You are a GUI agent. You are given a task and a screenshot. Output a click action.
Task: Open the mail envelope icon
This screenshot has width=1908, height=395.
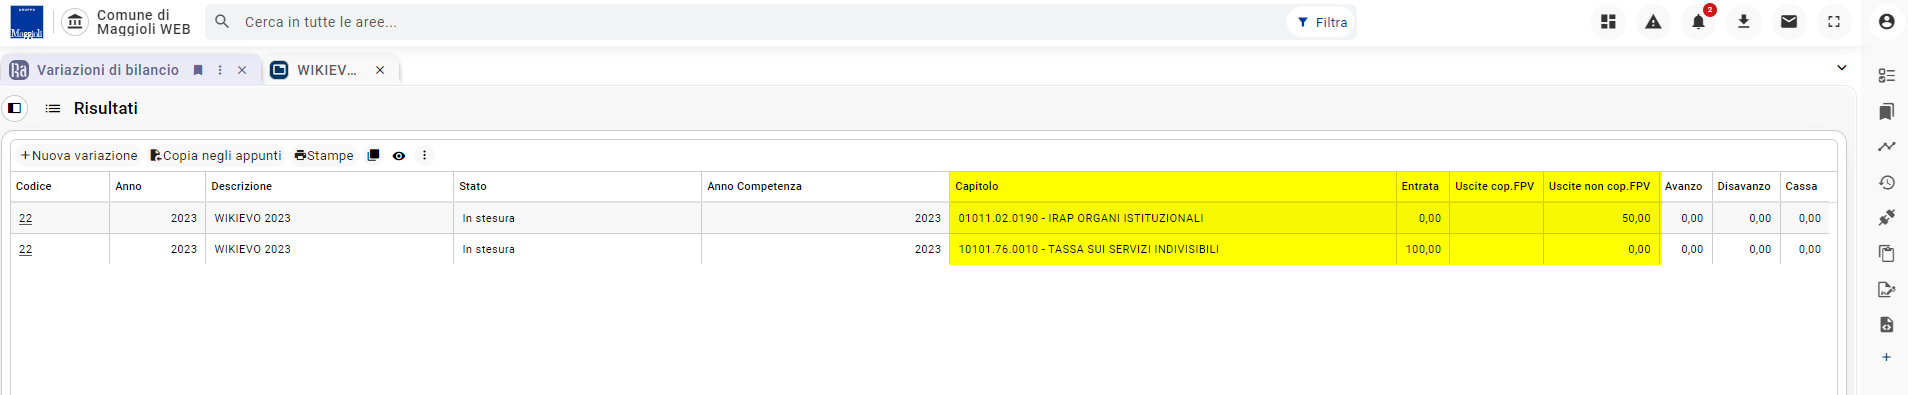click(x=1789, y=22)
